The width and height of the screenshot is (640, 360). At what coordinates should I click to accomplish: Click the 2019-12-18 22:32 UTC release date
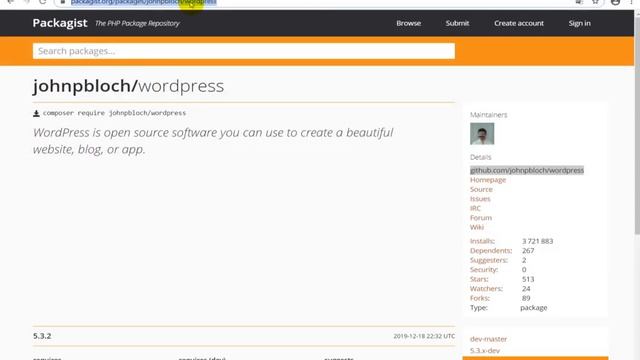[424, 336]
